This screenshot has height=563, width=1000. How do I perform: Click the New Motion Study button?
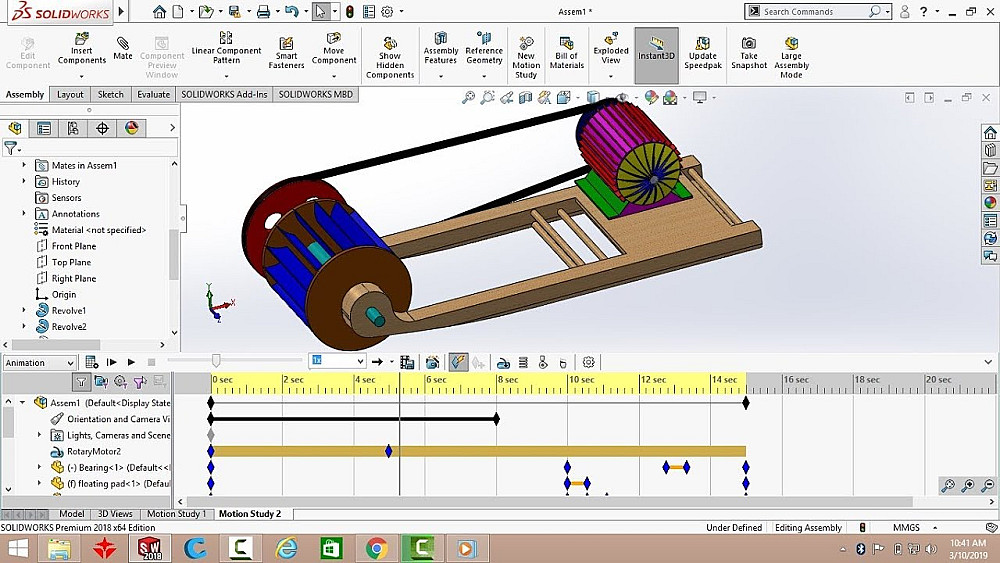pos(526,55)
